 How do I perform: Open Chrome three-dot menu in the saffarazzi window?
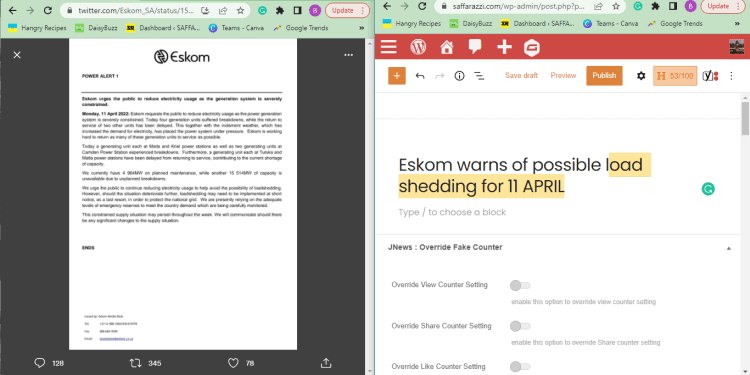(x=739, y=6)
